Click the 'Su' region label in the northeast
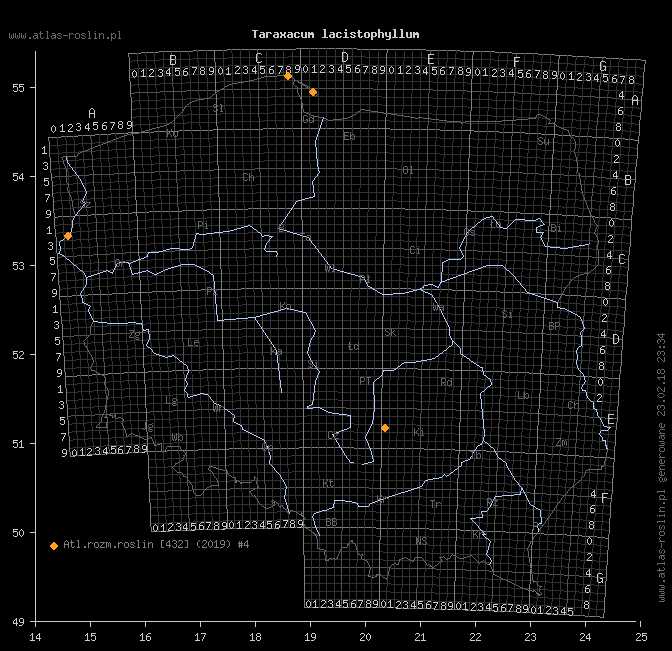The width and height of the screenshot is (672, 651). click(543, 141)
